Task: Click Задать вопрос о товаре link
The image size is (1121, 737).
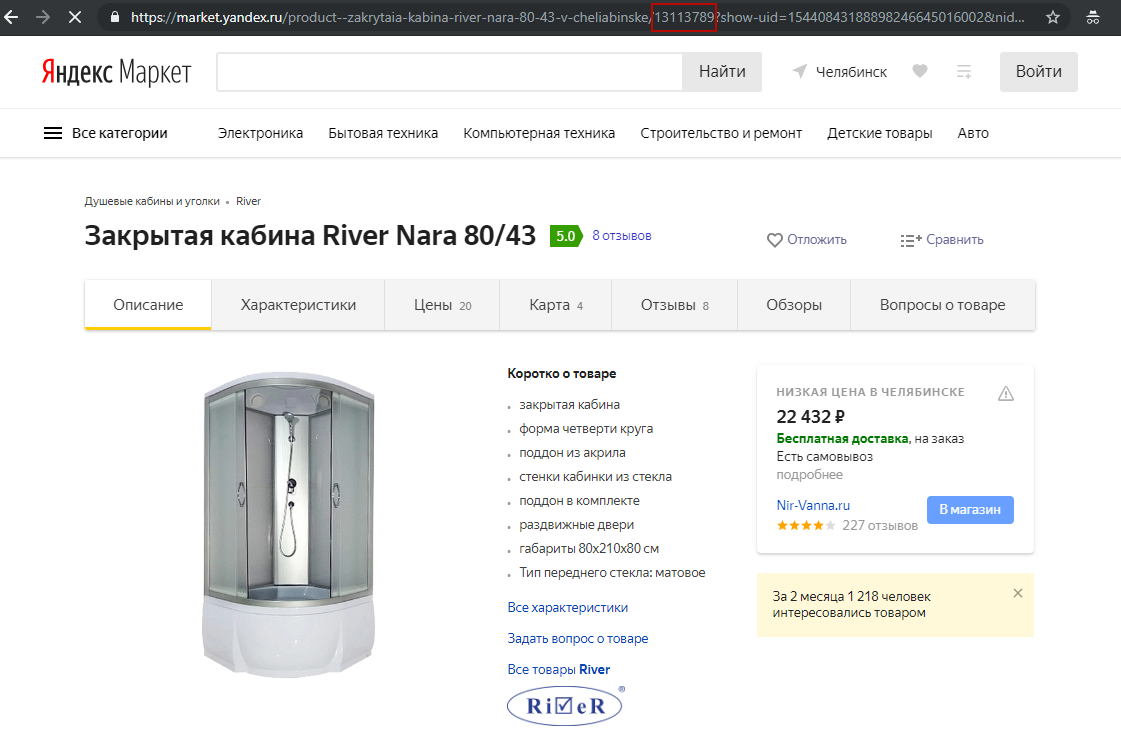Action: click(x=578, y=638)
